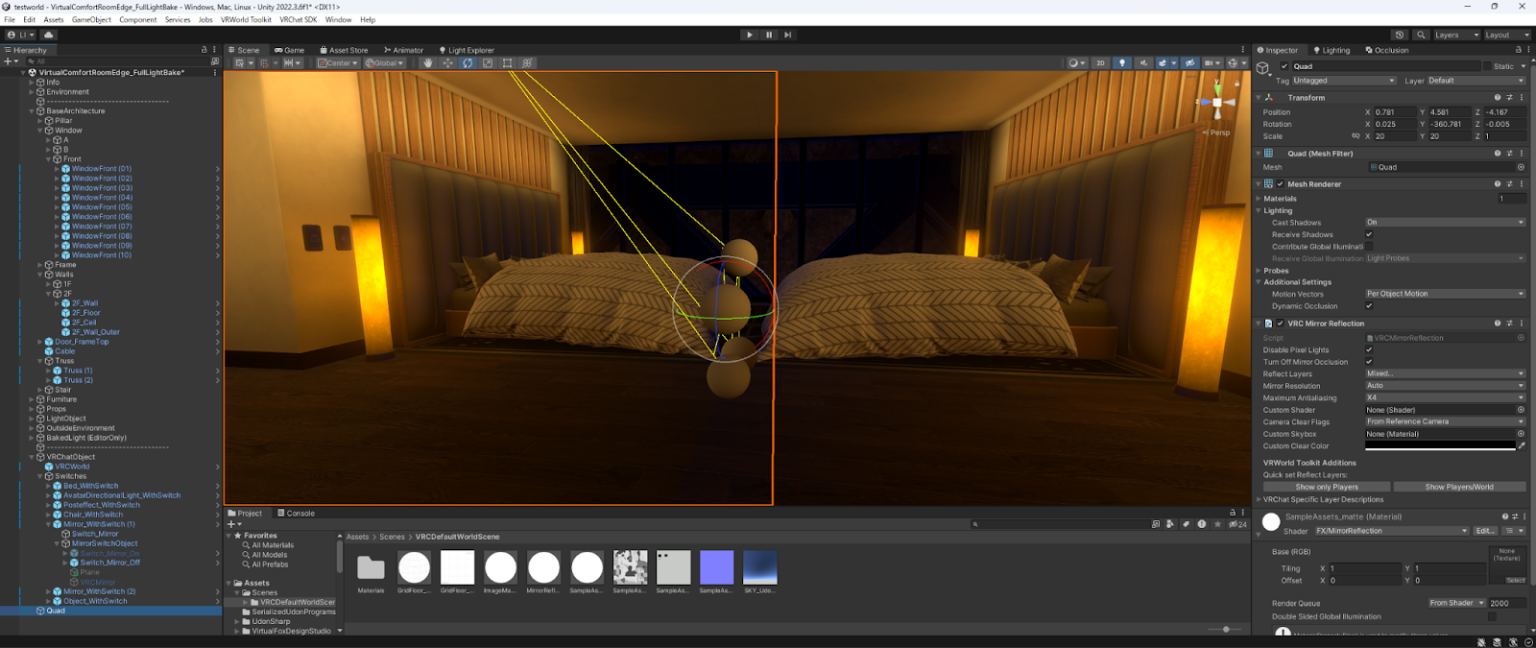Image resolution: width=1536 pixels, height=648 pixels.
Task: Open the GameObject menu
Action: pyautogui.click(x=92, y=19)
